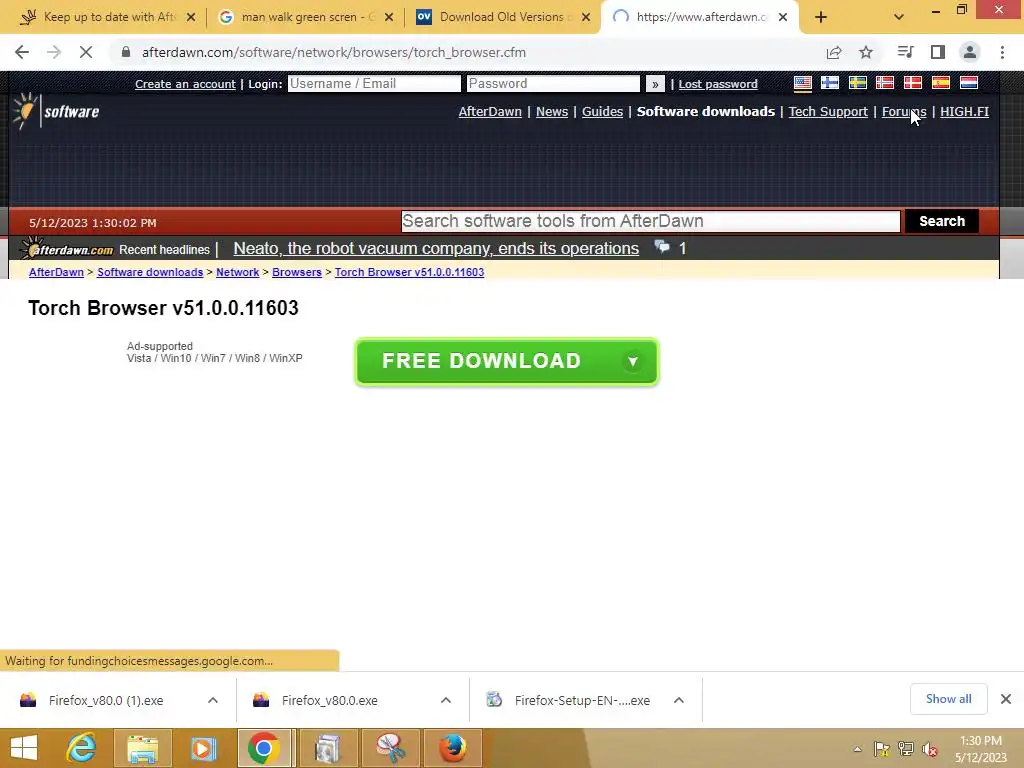Select the Spanish flag language
The image size is (1024, 768).
[x=940, y=83]
